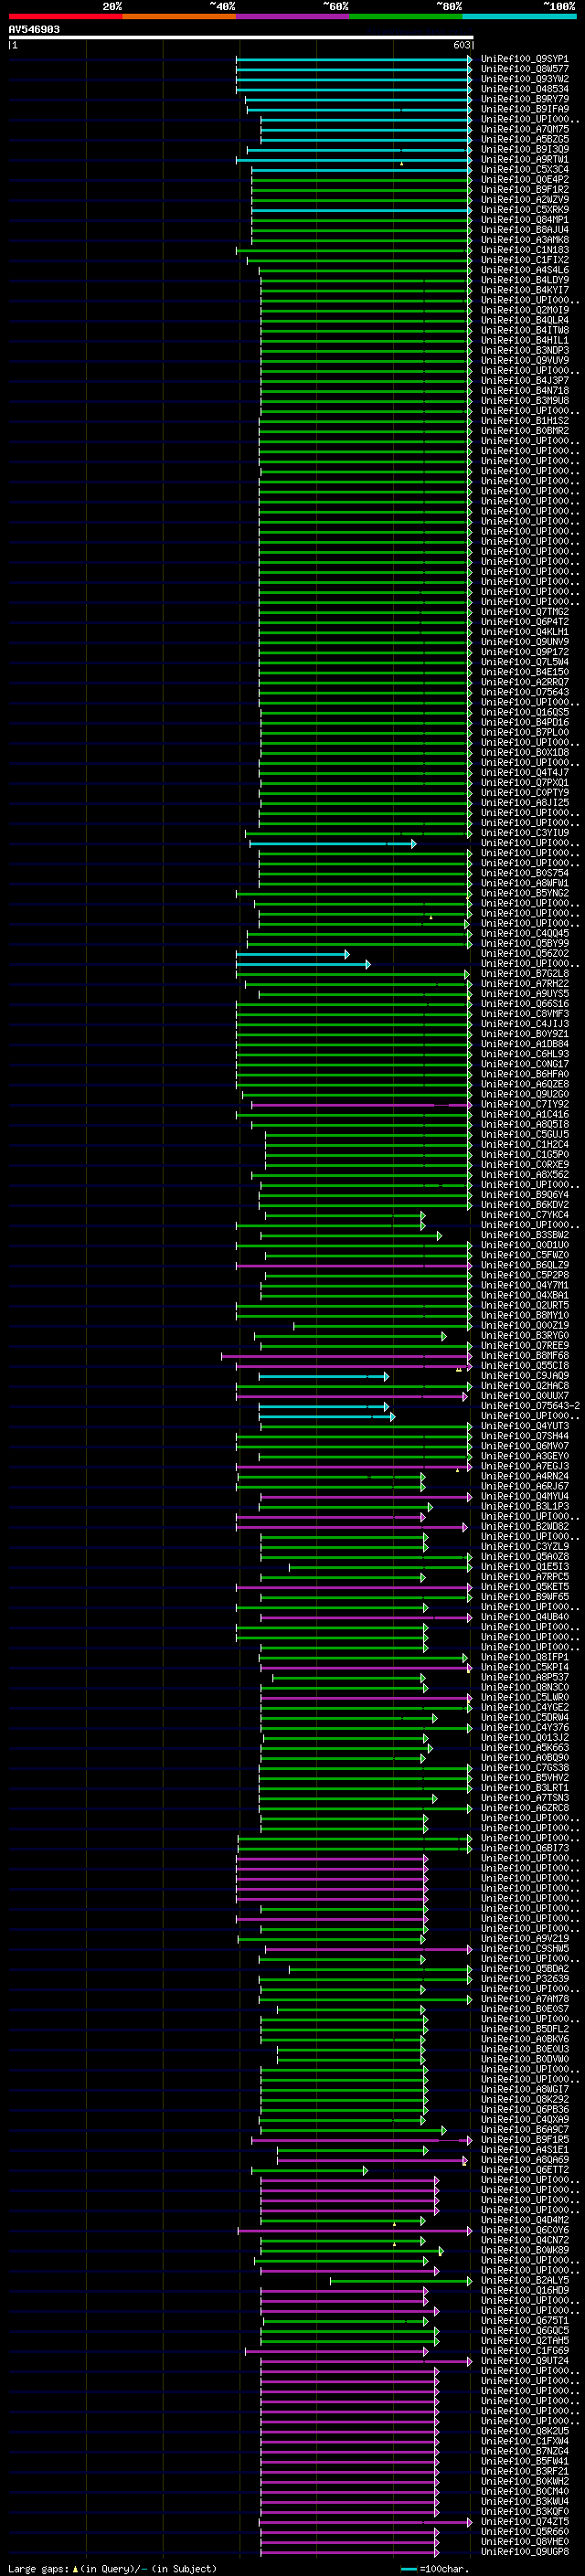The width and height of the screenshot is (585, 2576).
Task: Open hit UniRef100_B2ALY5
Action: [524, 2280]
